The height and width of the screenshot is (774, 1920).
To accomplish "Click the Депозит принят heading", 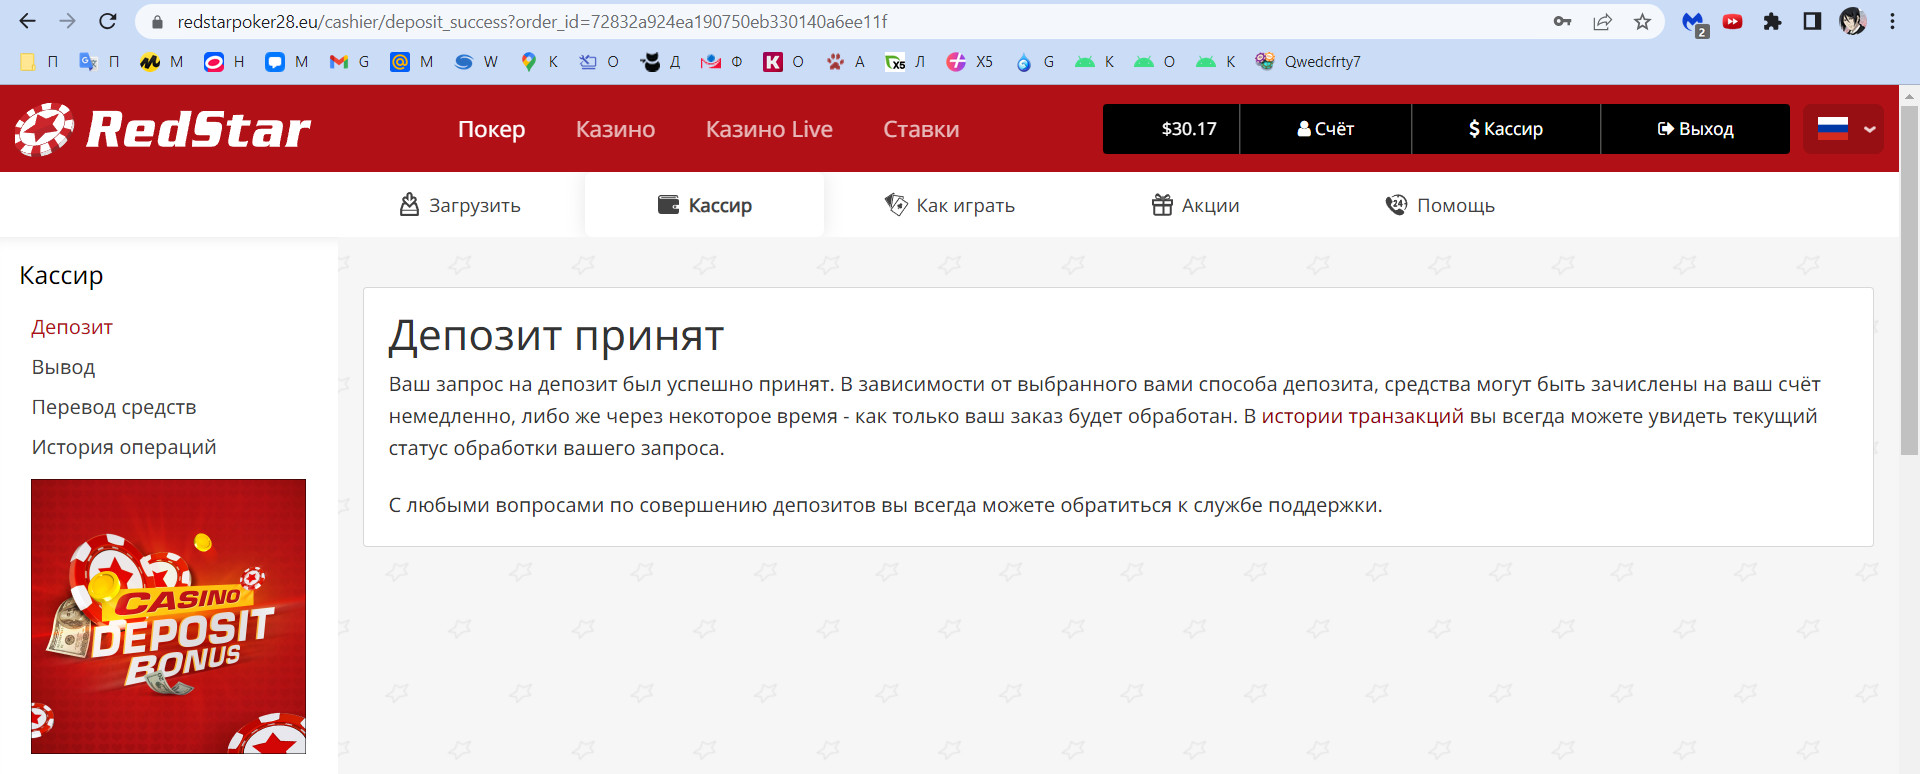I will pos(556,336).
